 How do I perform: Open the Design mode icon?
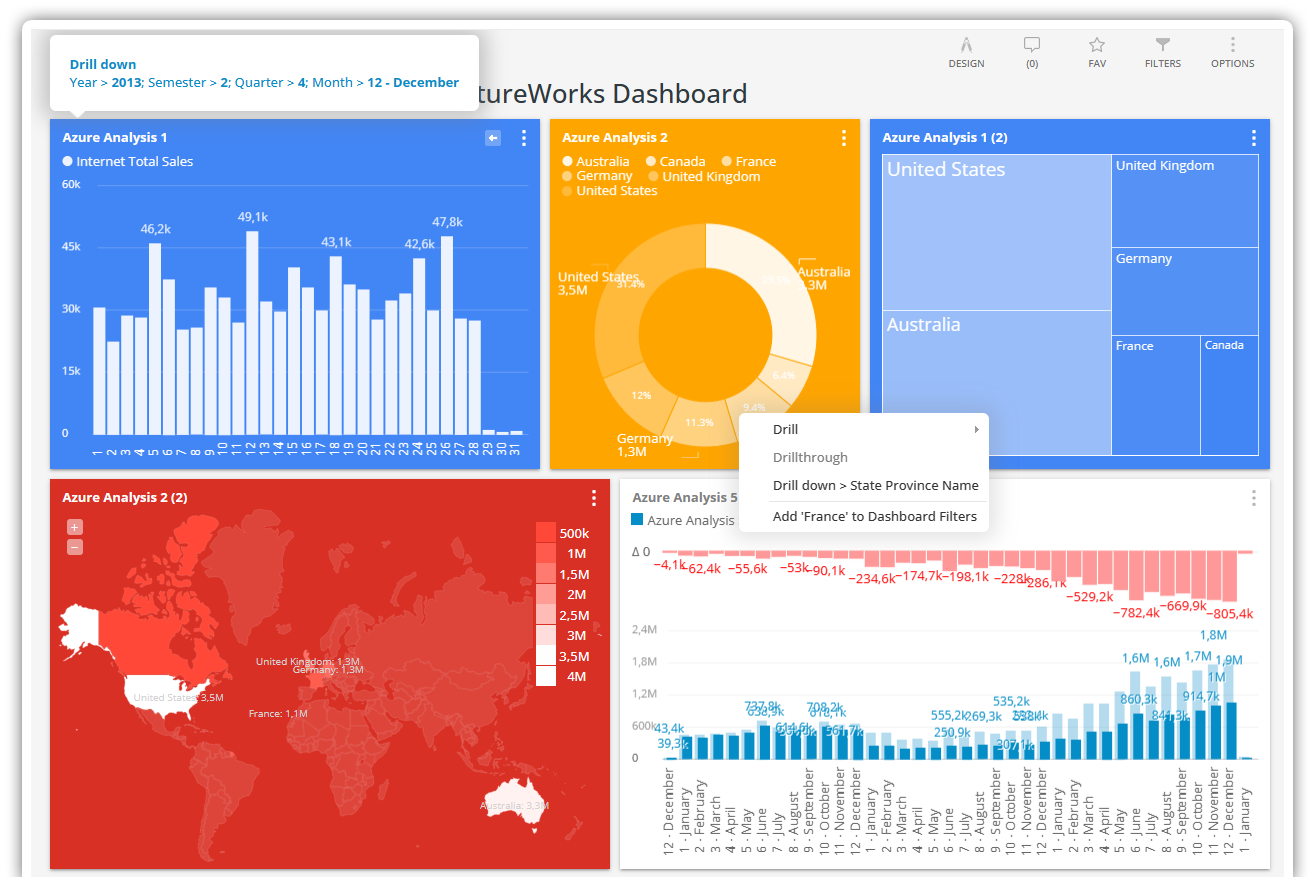coord(966,52)
